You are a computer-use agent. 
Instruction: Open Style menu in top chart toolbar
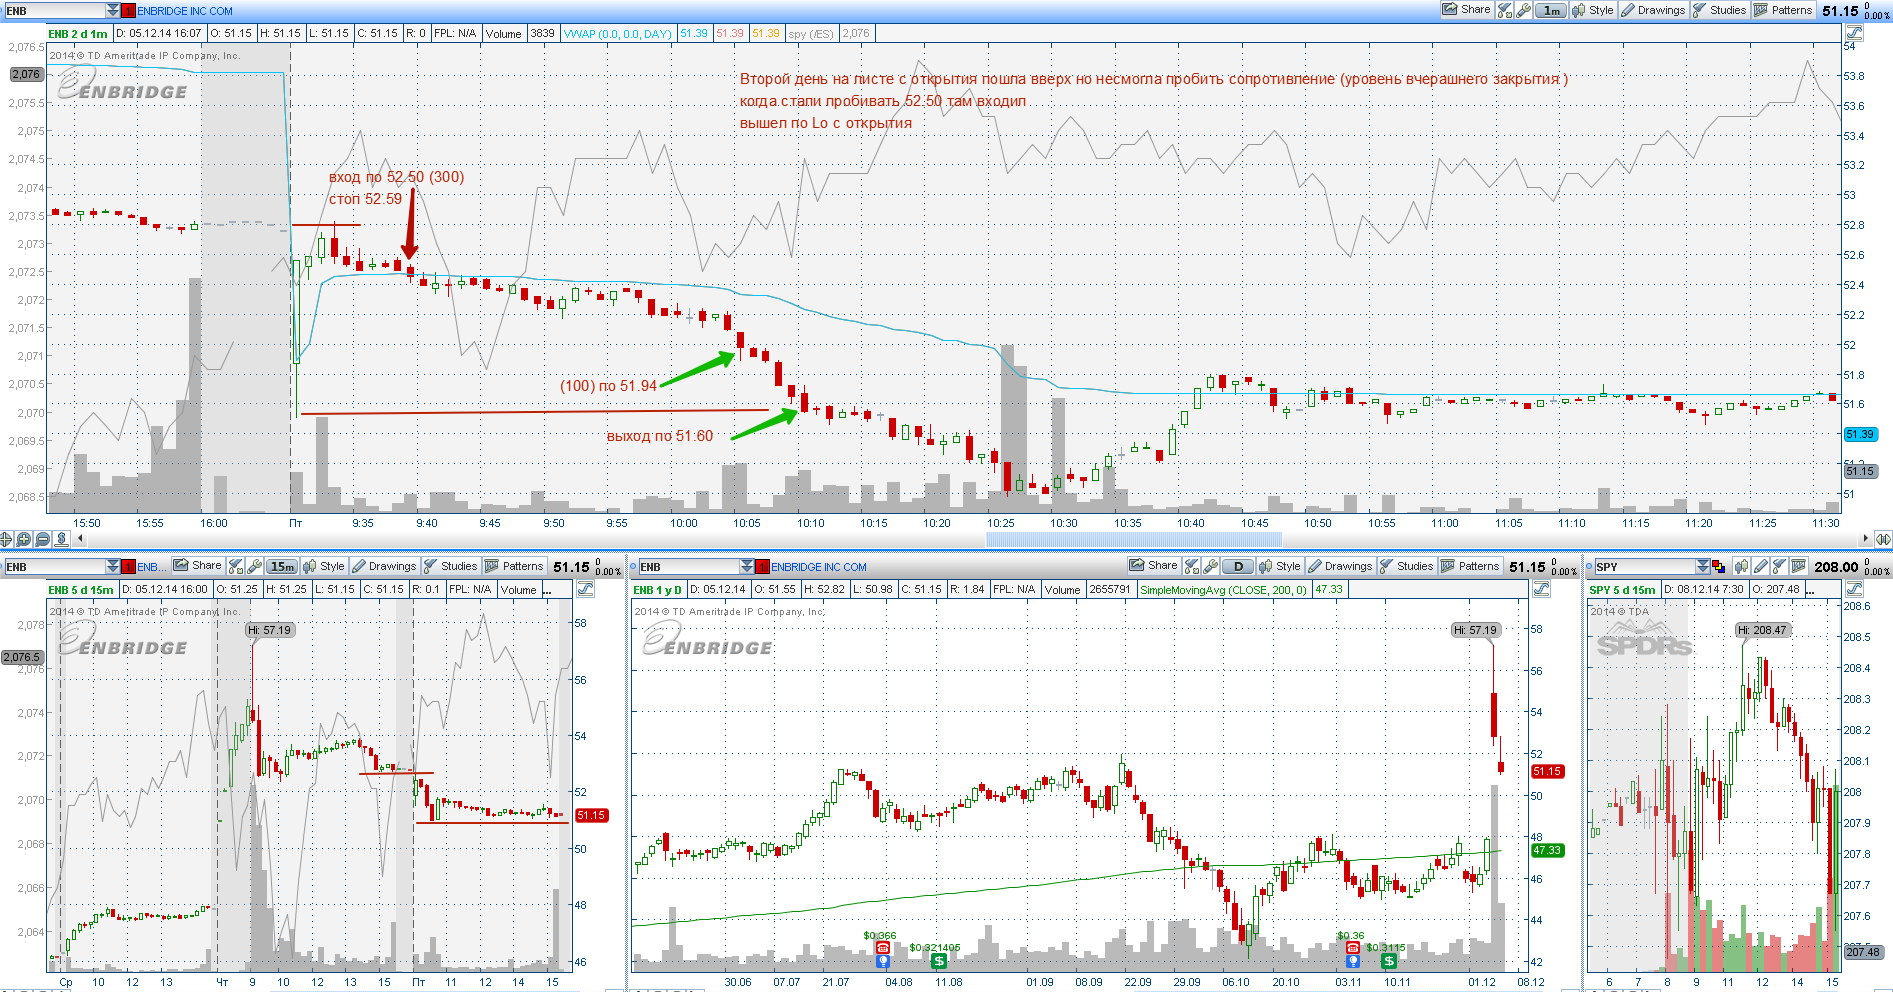[1592, 10]
